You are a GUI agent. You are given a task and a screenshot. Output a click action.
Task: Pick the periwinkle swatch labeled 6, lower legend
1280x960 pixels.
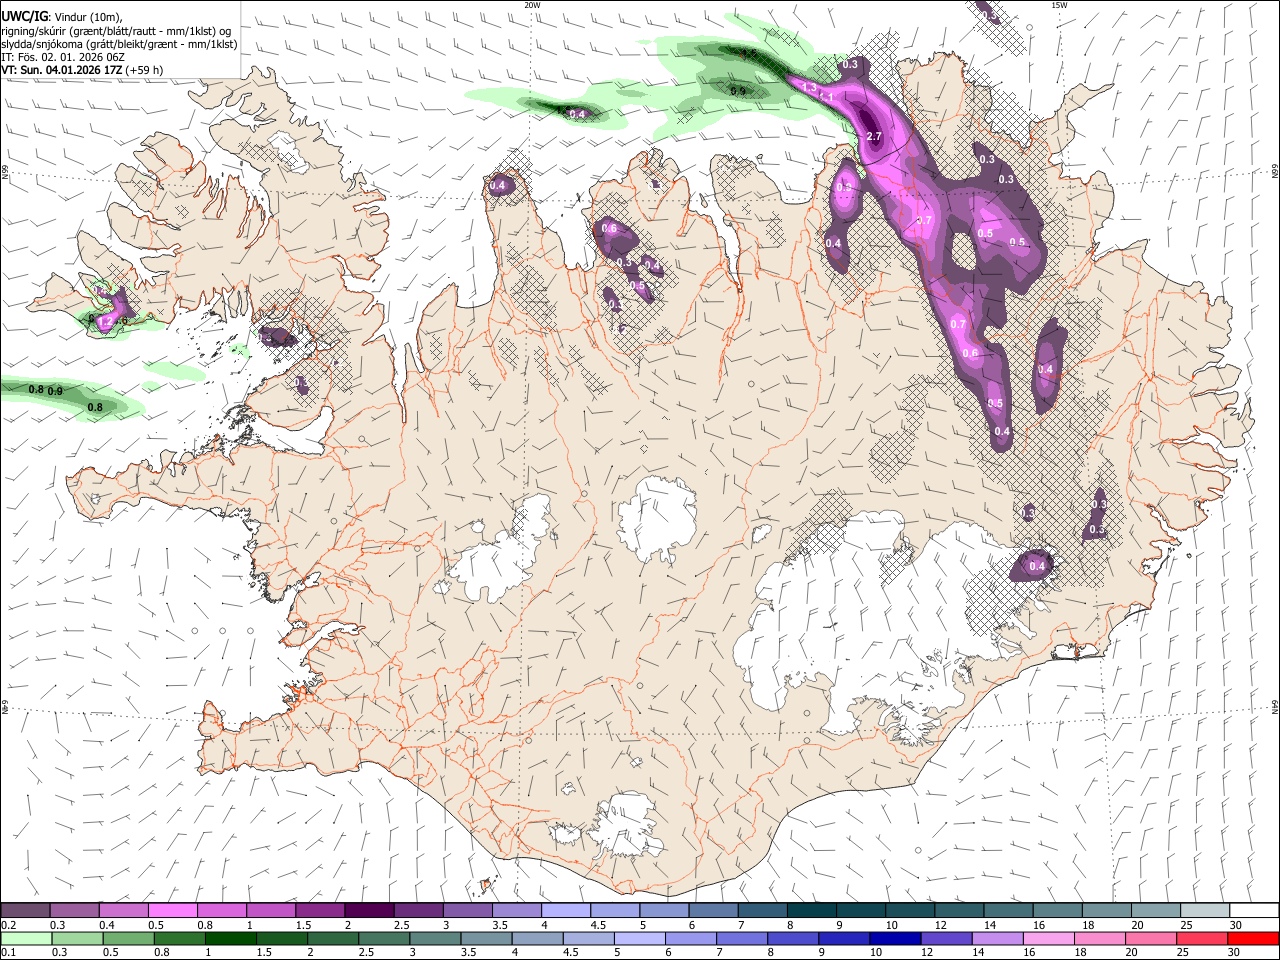point(690,938)
